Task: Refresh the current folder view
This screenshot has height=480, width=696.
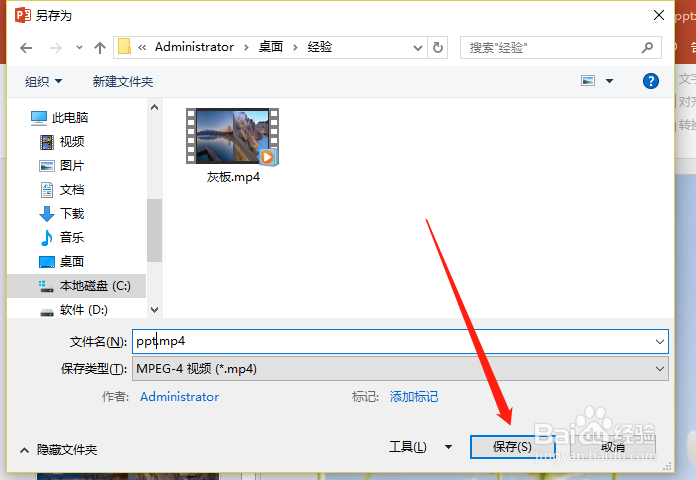Action: (x=438, y=48)
